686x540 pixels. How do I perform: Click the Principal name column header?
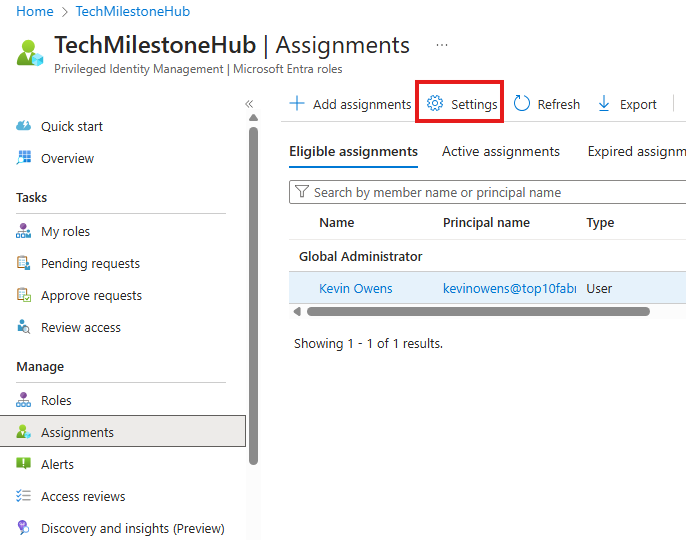pos(486,223)
